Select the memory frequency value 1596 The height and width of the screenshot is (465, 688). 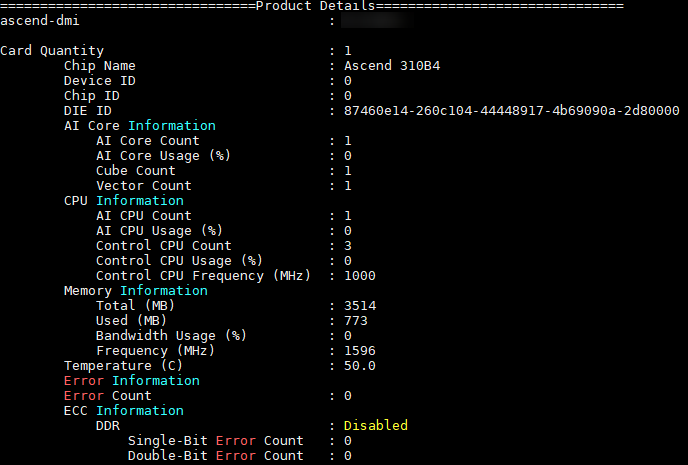pyautogui.click(x=360, y=351)
